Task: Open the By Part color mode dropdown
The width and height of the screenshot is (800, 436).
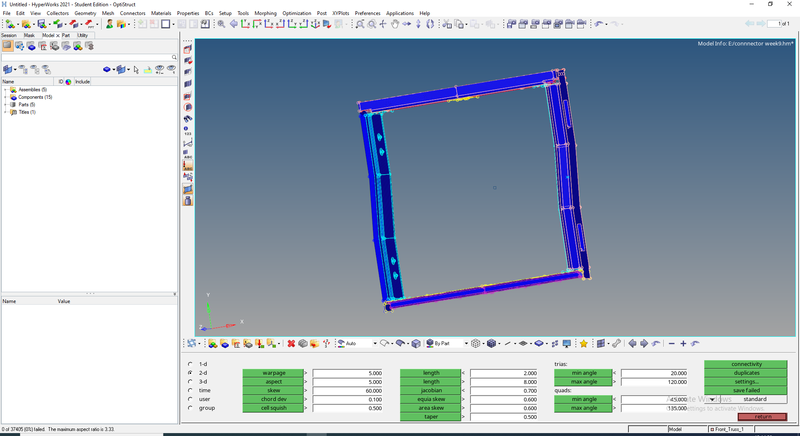Action: (x=466, y=344)
